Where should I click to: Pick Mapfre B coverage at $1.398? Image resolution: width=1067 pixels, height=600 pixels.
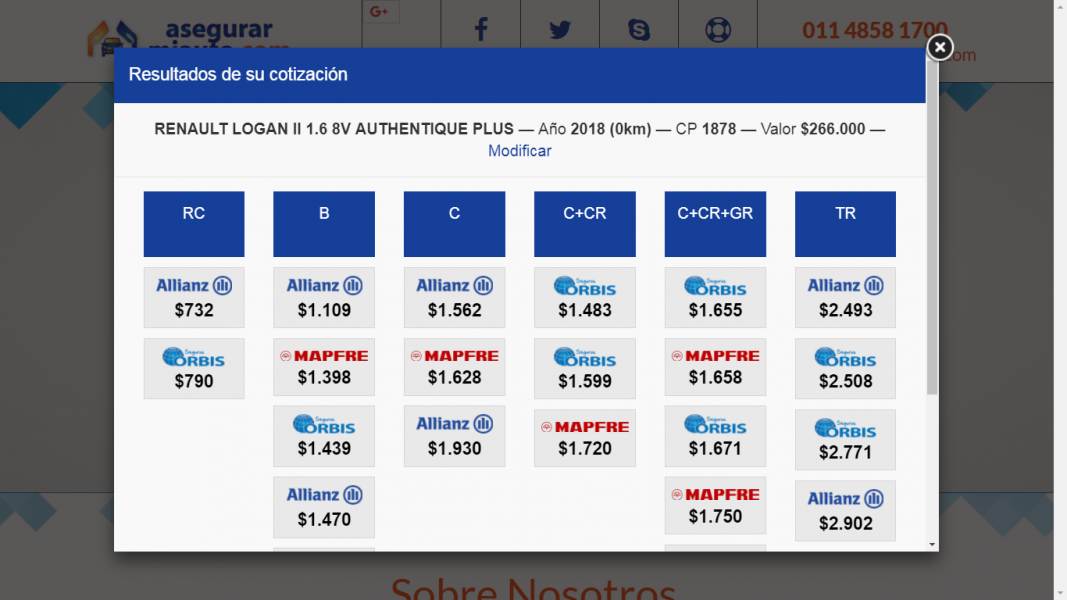point(324,367)
